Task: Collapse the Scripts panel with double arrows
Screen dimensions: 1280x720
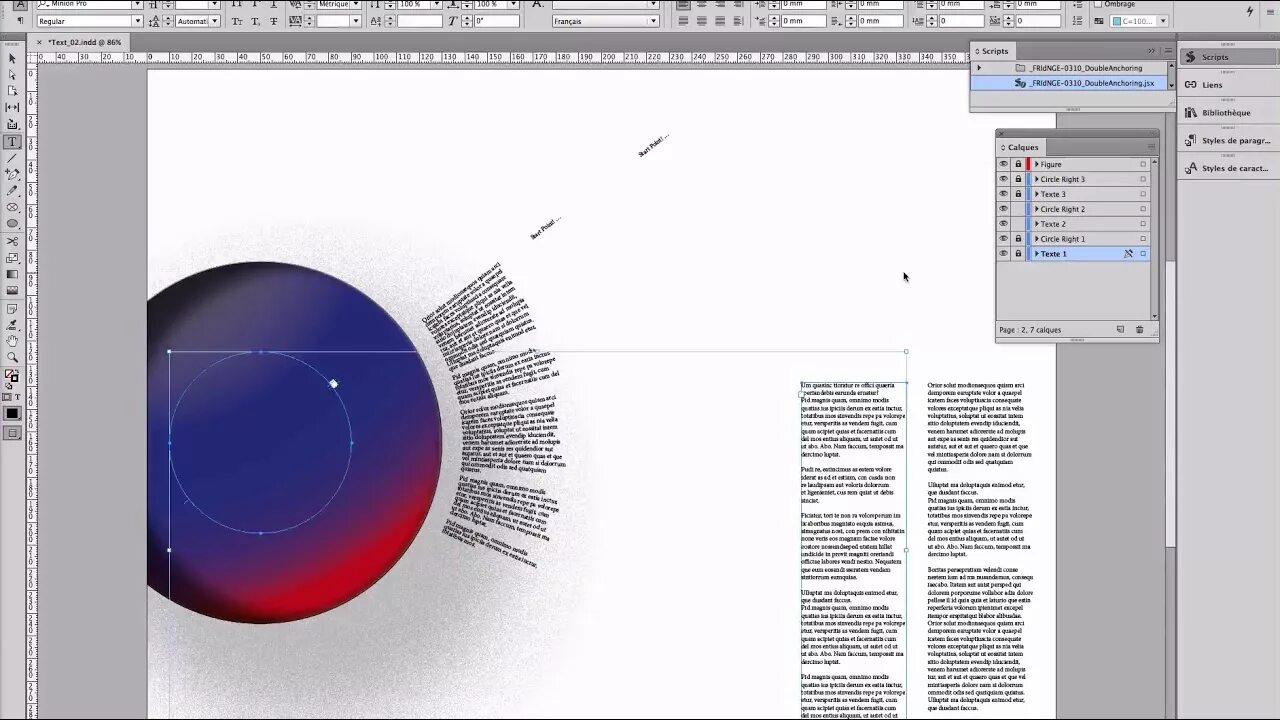Action: 1151,51
